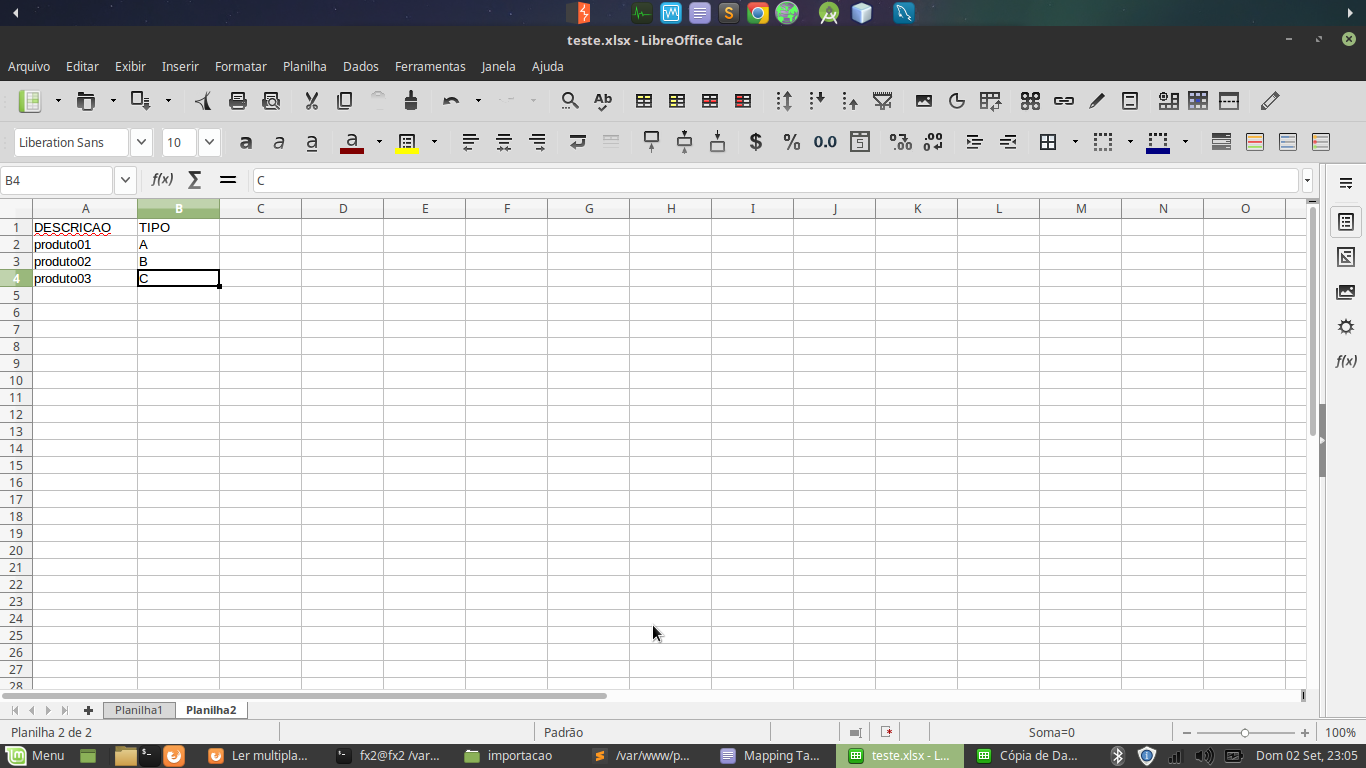This screenshot has height=768, width=1366.
Task: Sort ascending using the toolbar icon
Action: coord(817,101)
